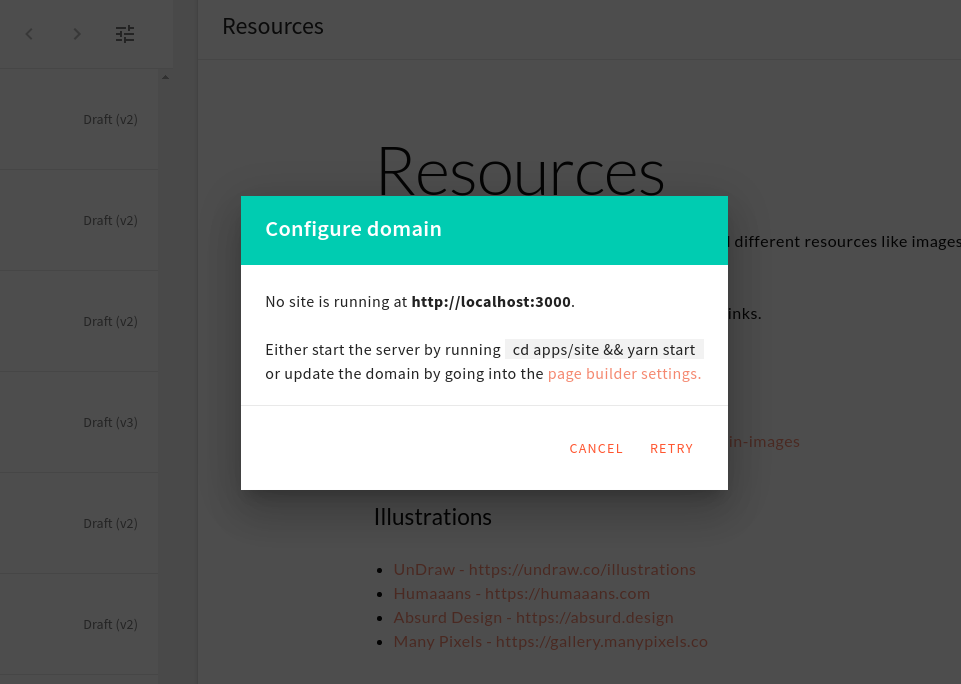Click the Resources title in the top bar

click(x=273, y=27)
